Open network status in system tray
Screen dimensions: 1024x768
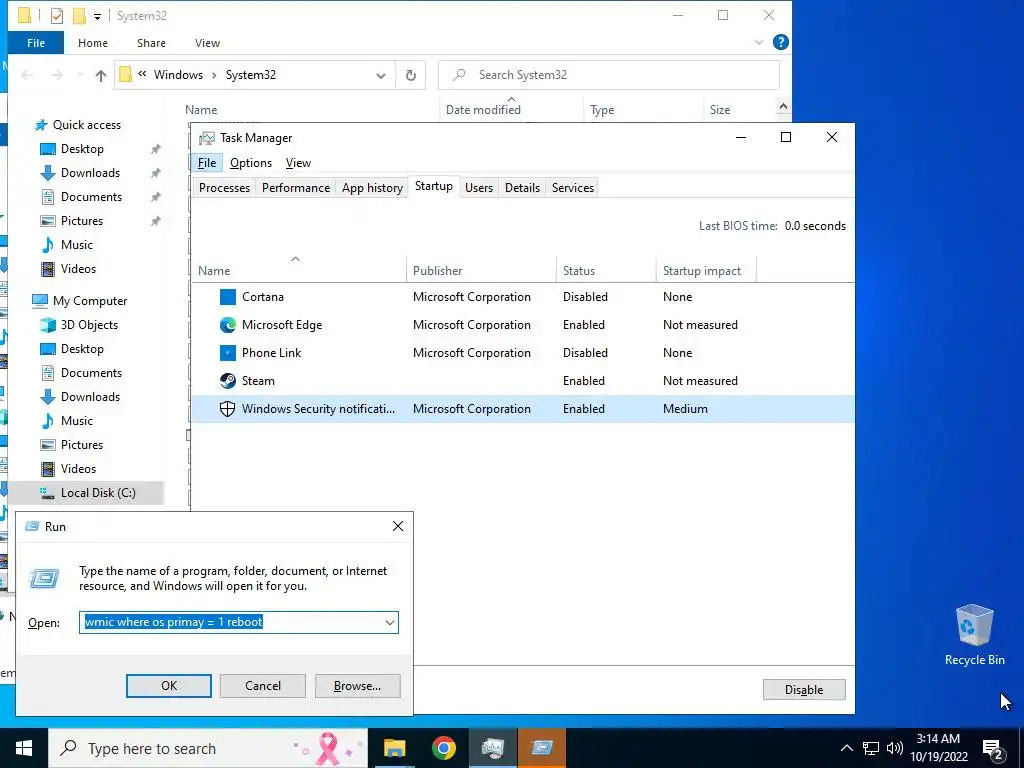pyautogui.click(x=871, y=748)
